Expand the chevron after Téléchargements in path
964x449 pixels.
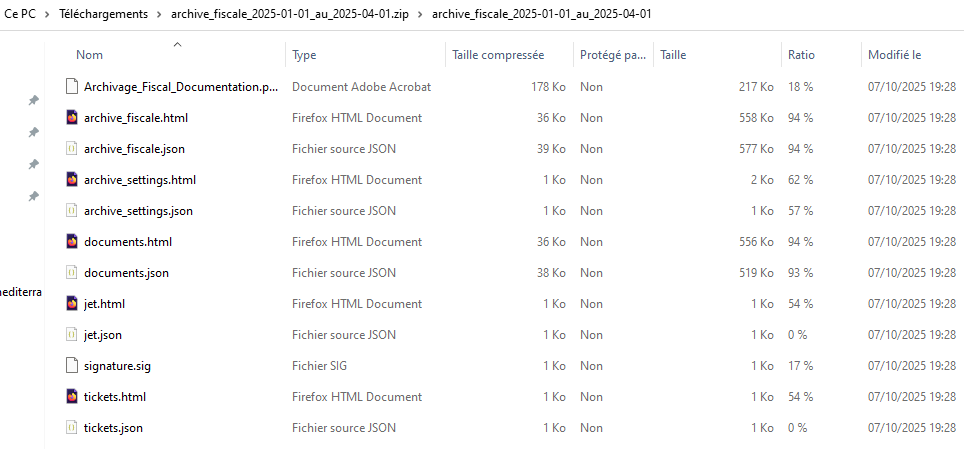[x=160, y=15]
